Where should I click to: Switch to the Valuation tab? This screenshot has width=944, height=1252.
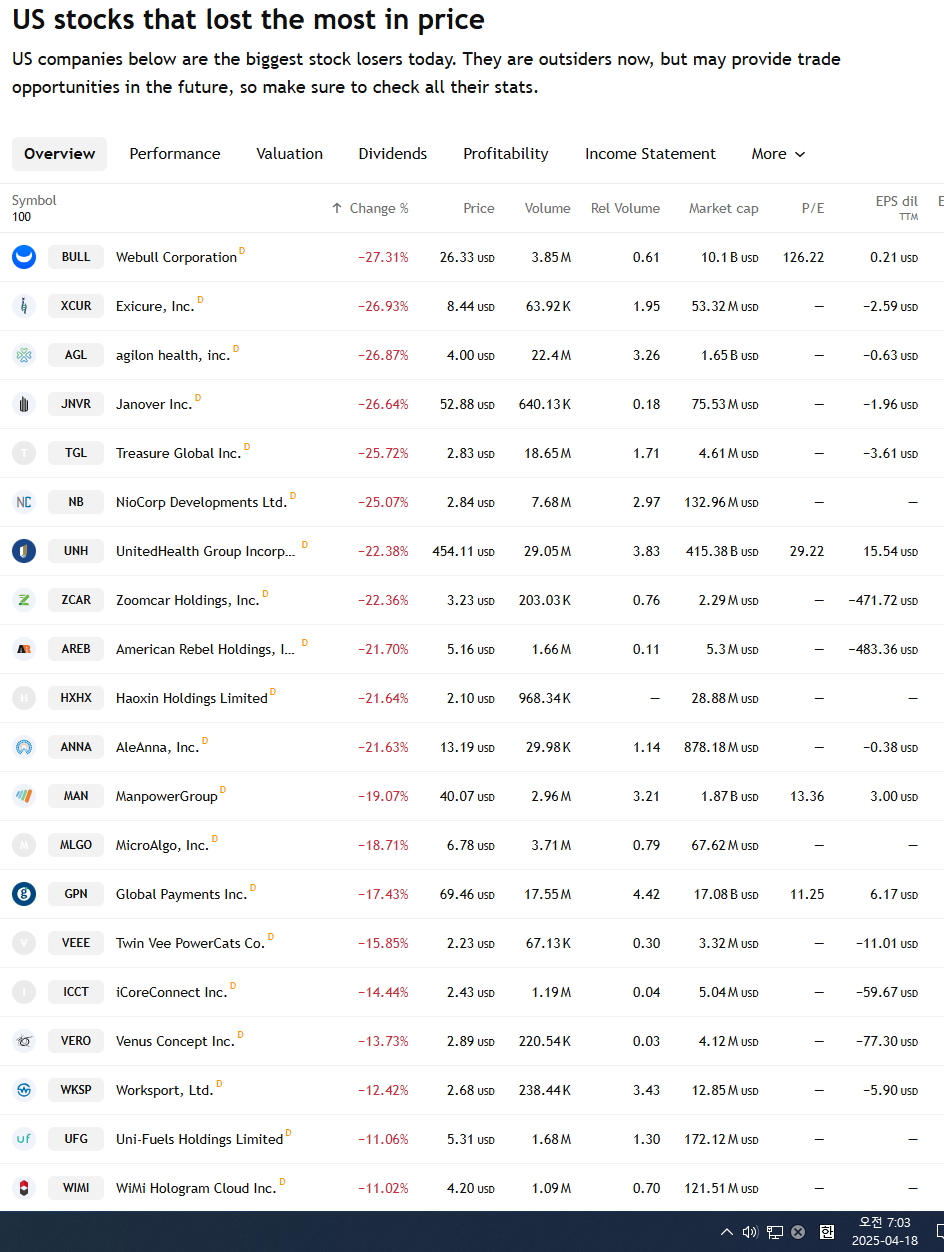coord(289,154)
